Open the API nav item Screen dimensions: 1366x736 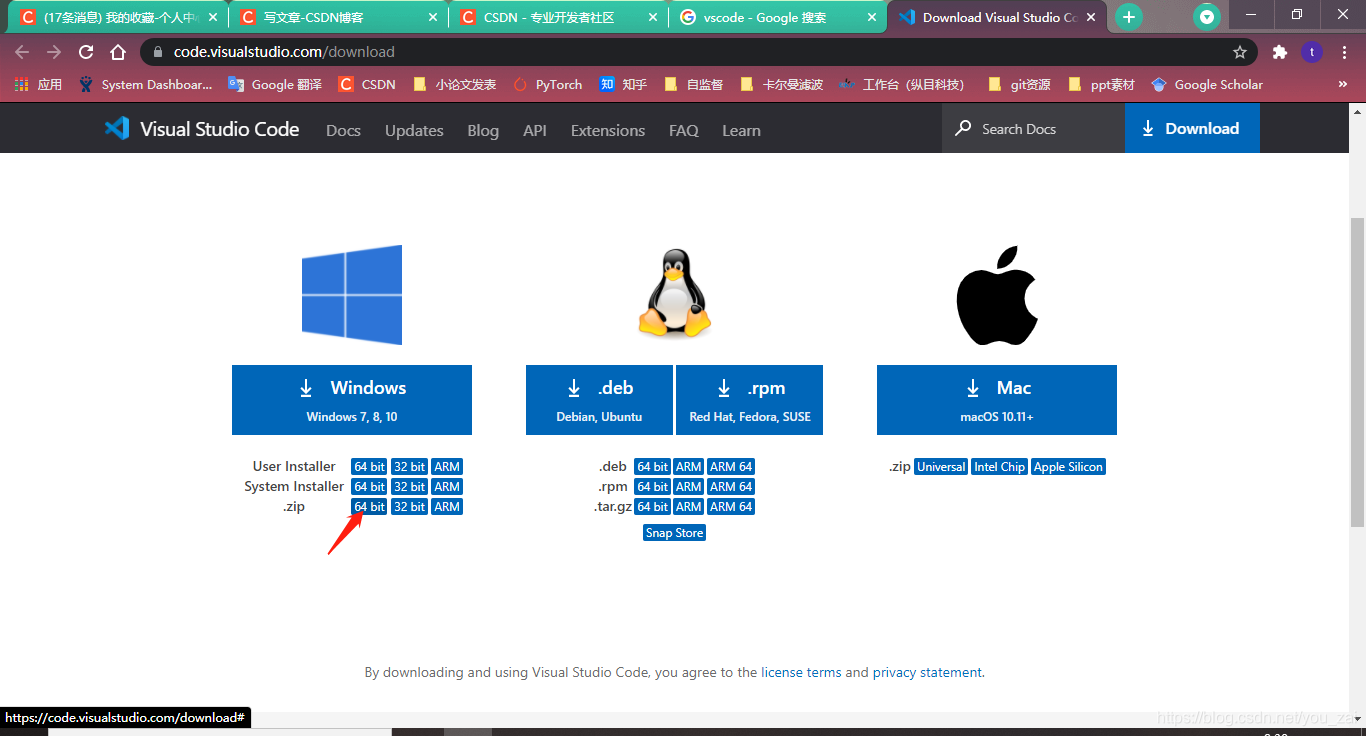coord(535,130)
